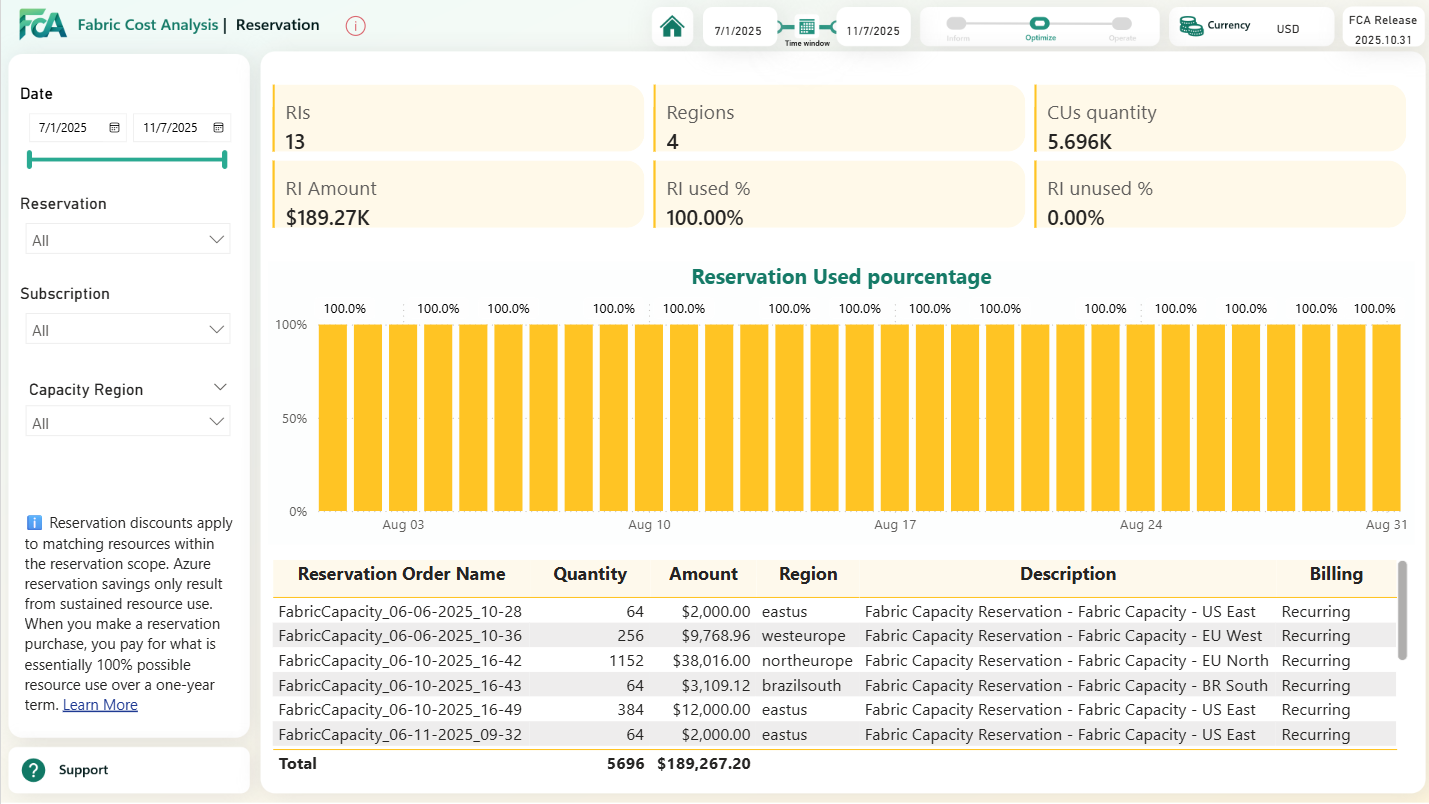Open the red info icon next to Reservation title
Viewport: 1429px width, 804px height.
tap(355, 26)
